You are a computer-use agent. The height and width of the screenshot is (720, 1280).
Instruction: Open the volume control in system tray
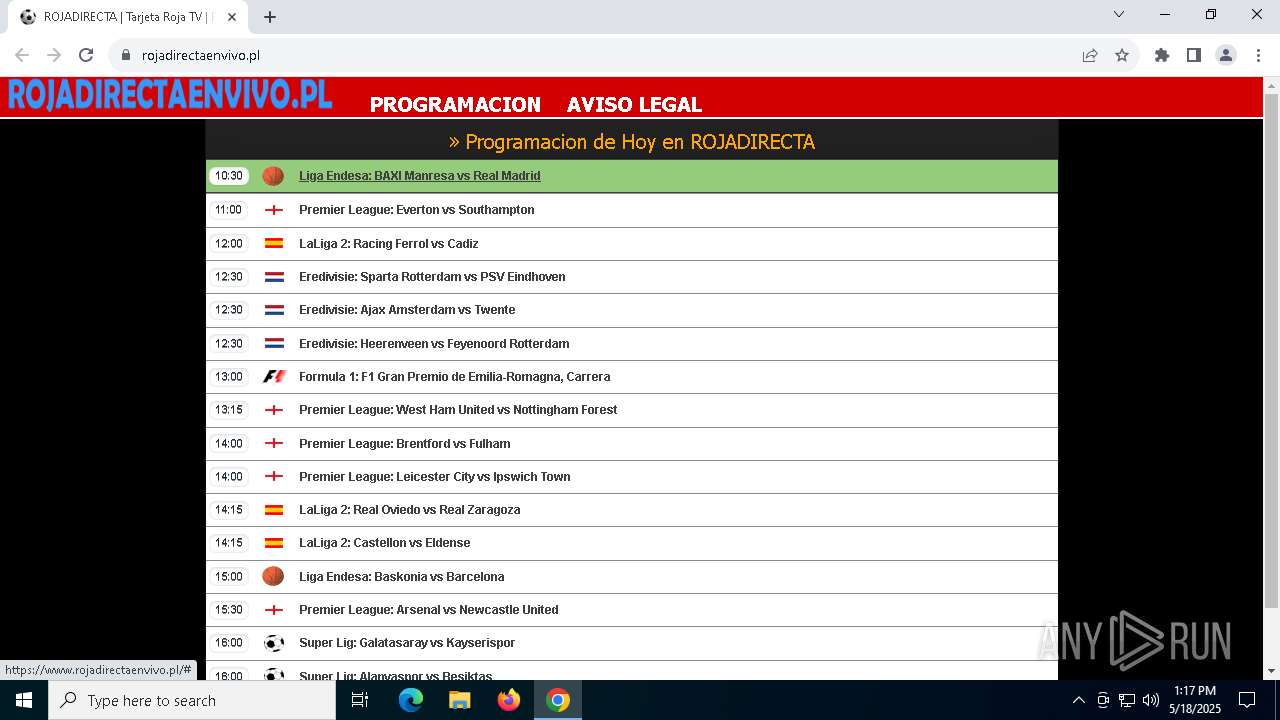(x=1151, y=700)
